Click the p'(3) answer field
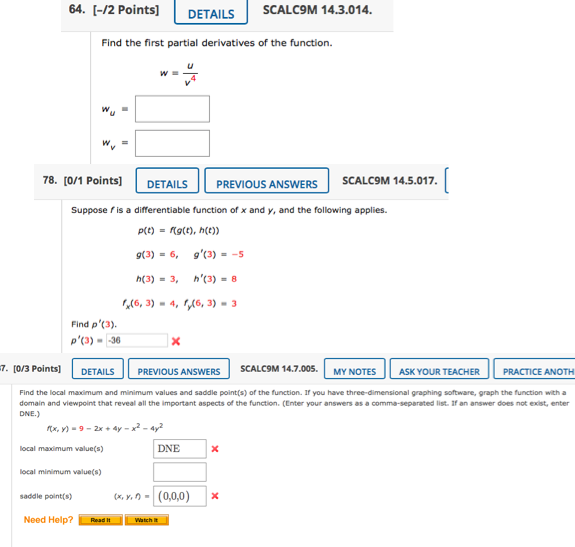 tap(137, 341)
